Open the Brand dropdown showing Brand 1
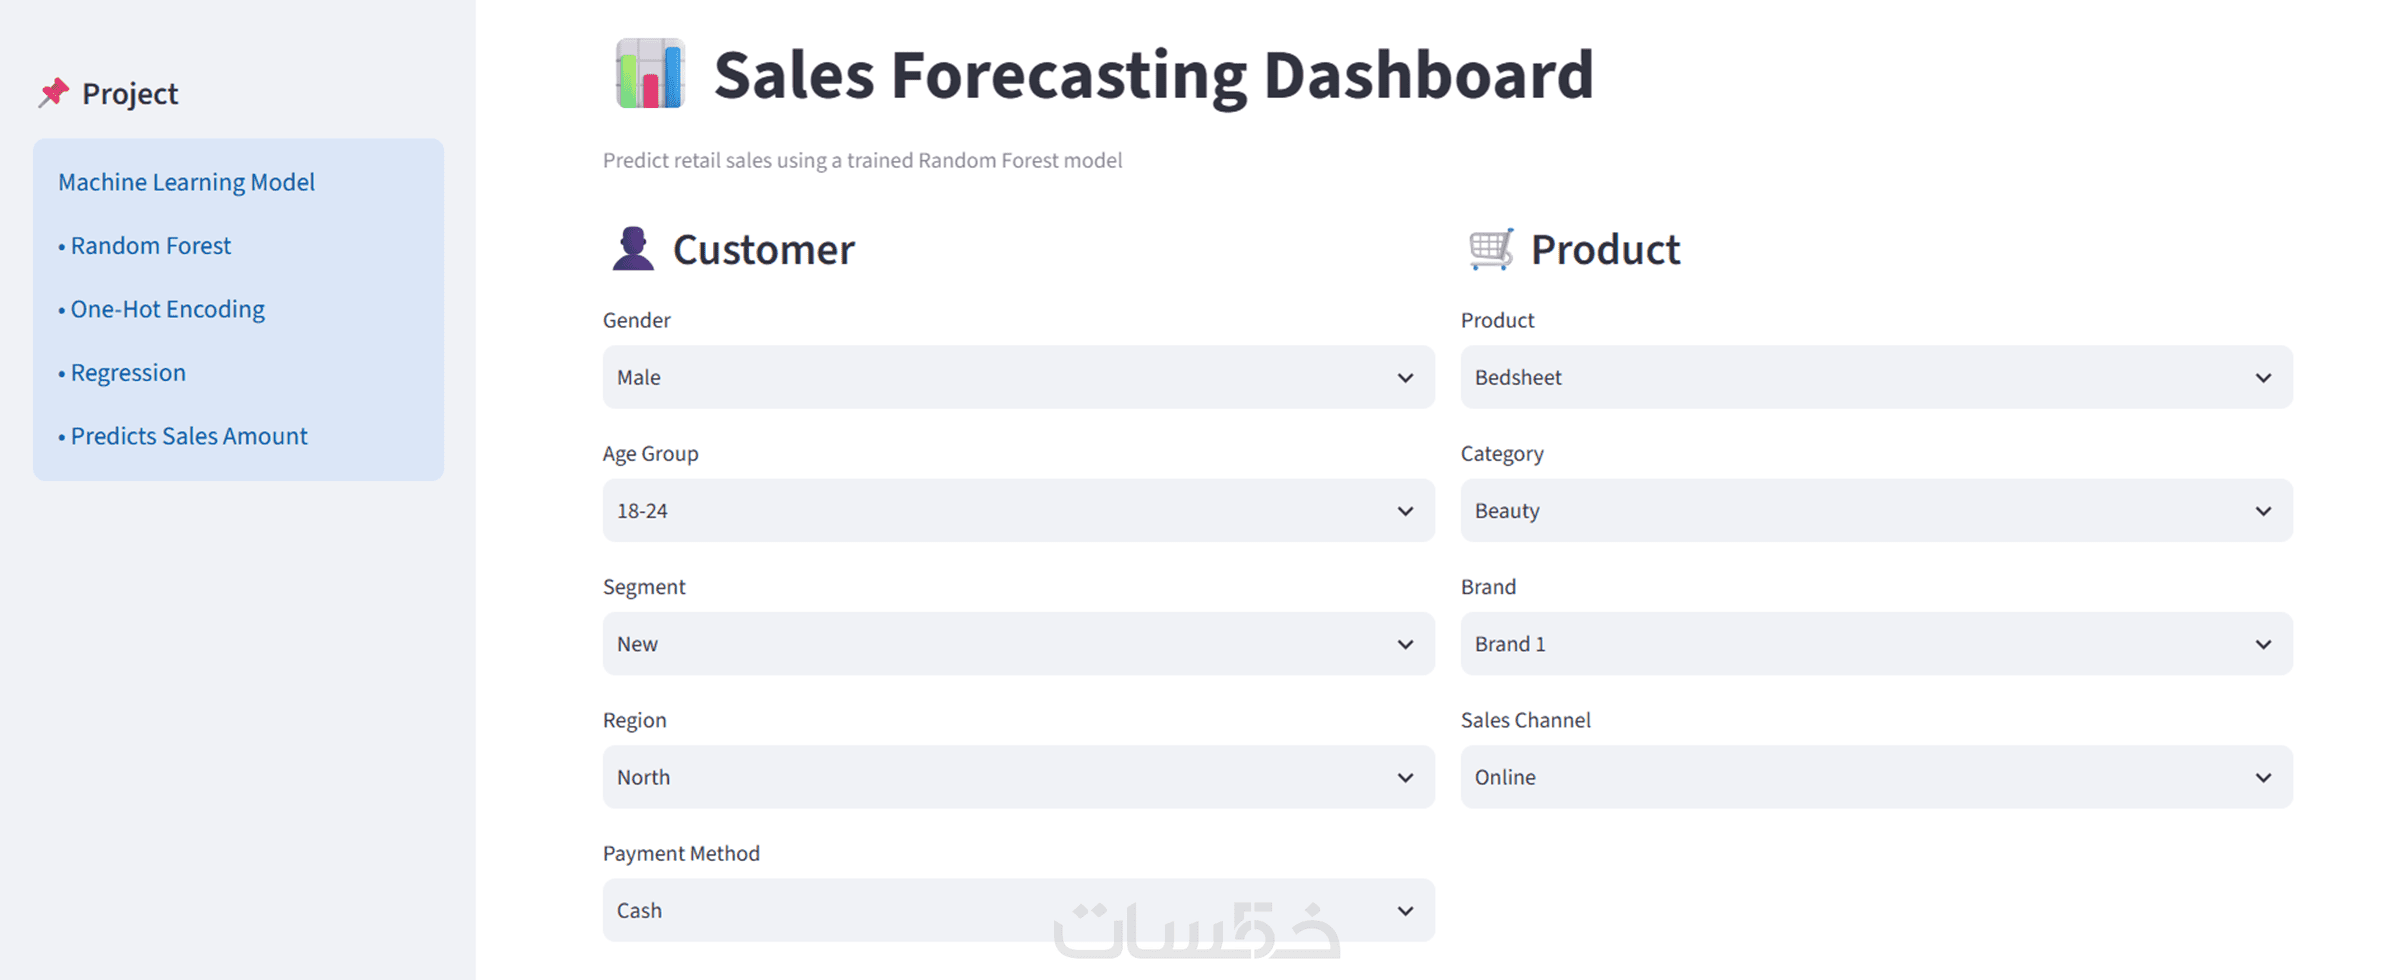 coord(1876,644)
